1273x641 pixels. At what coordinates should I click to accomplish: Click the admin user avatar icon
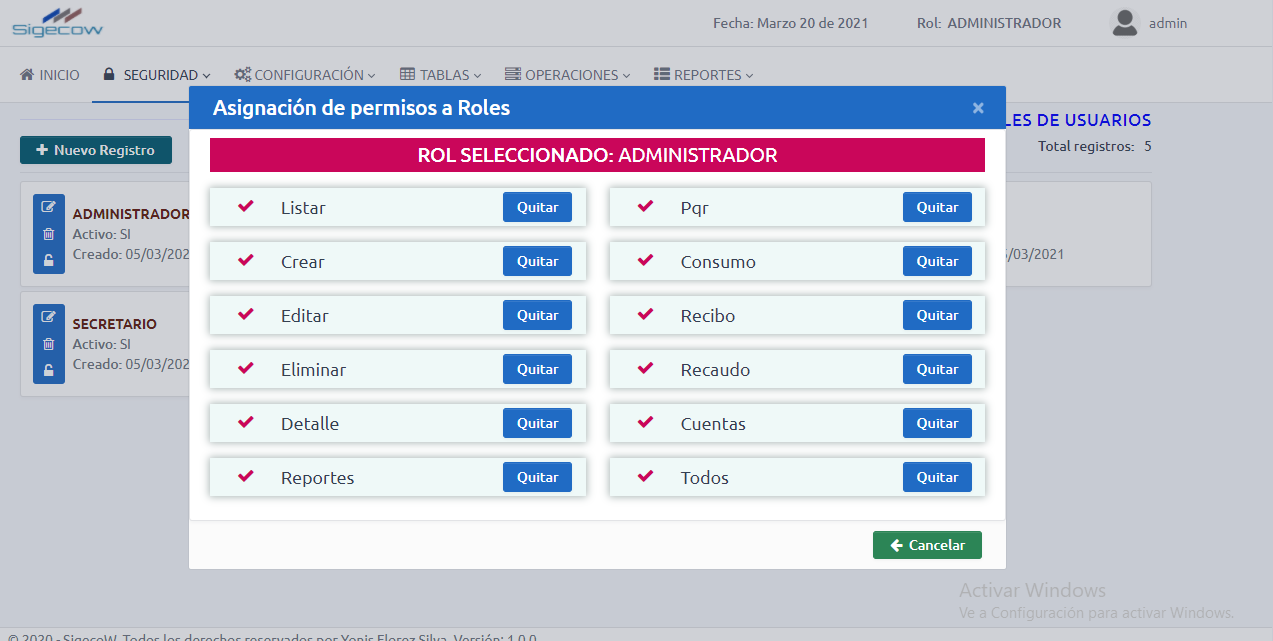[x=1125, y=23]
